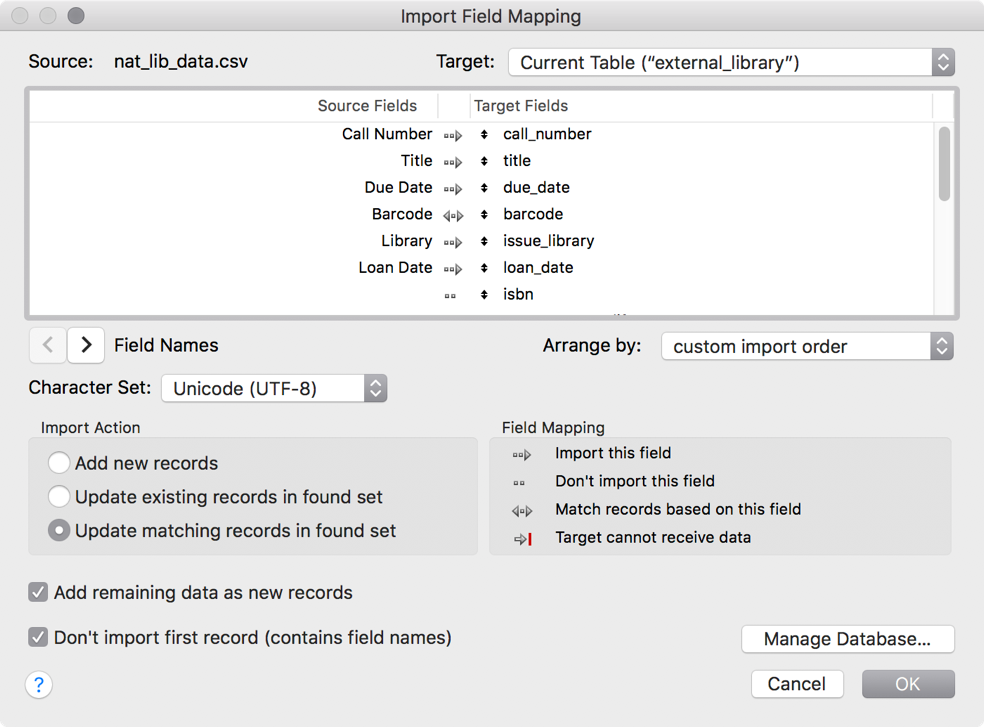Click import arrow for Library to issue_library
Screen dimensions: 984x727
[x=452, y=242]
